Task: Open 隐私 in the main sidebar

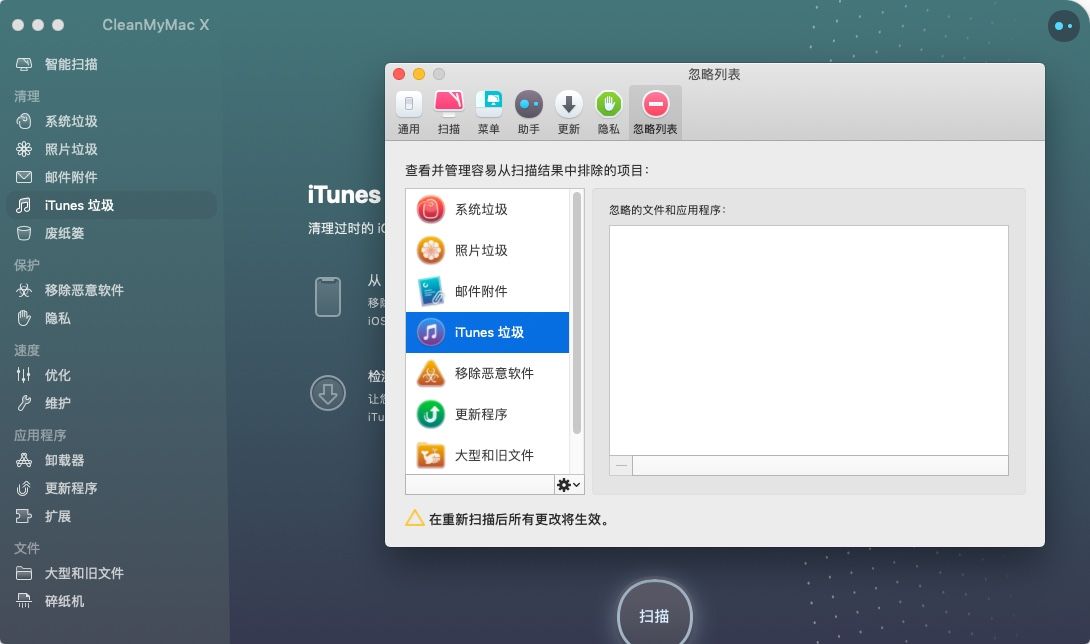Action: [111, 319]
